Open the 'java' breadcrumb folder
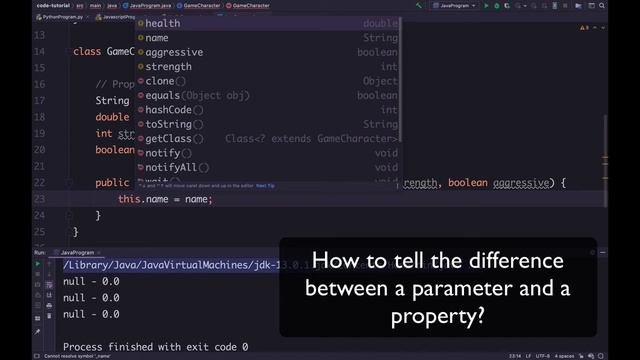Viewport: 640px width, 360px height. coord(112,6)
